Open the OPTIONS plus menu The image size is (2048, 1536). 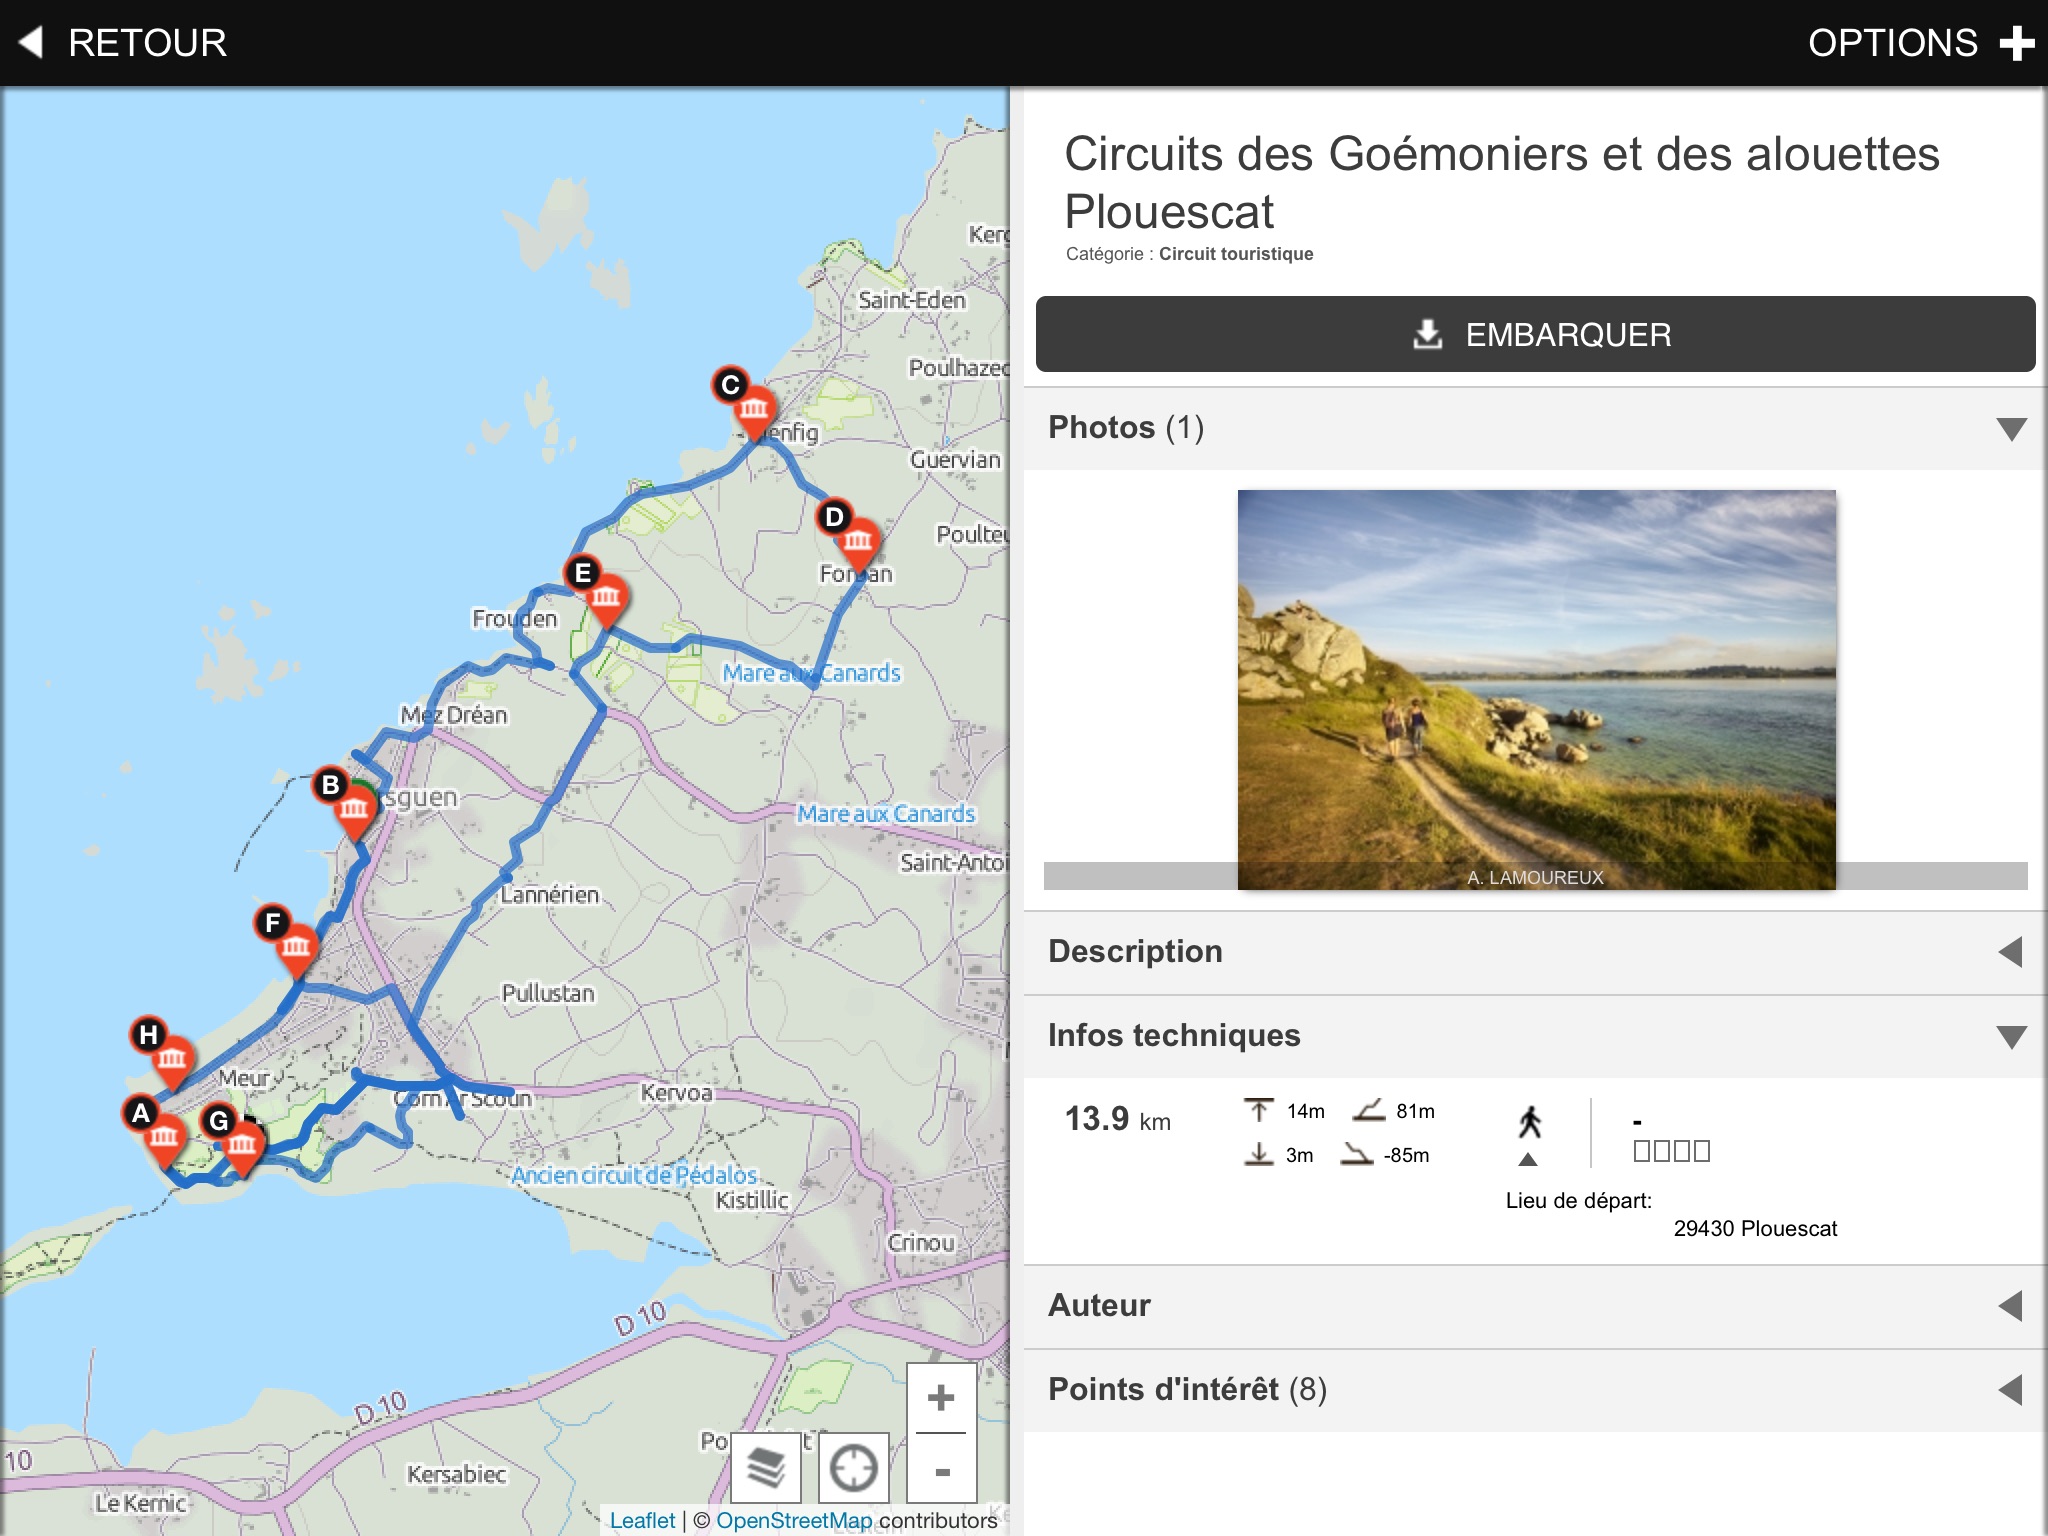tap(1920, 43)
